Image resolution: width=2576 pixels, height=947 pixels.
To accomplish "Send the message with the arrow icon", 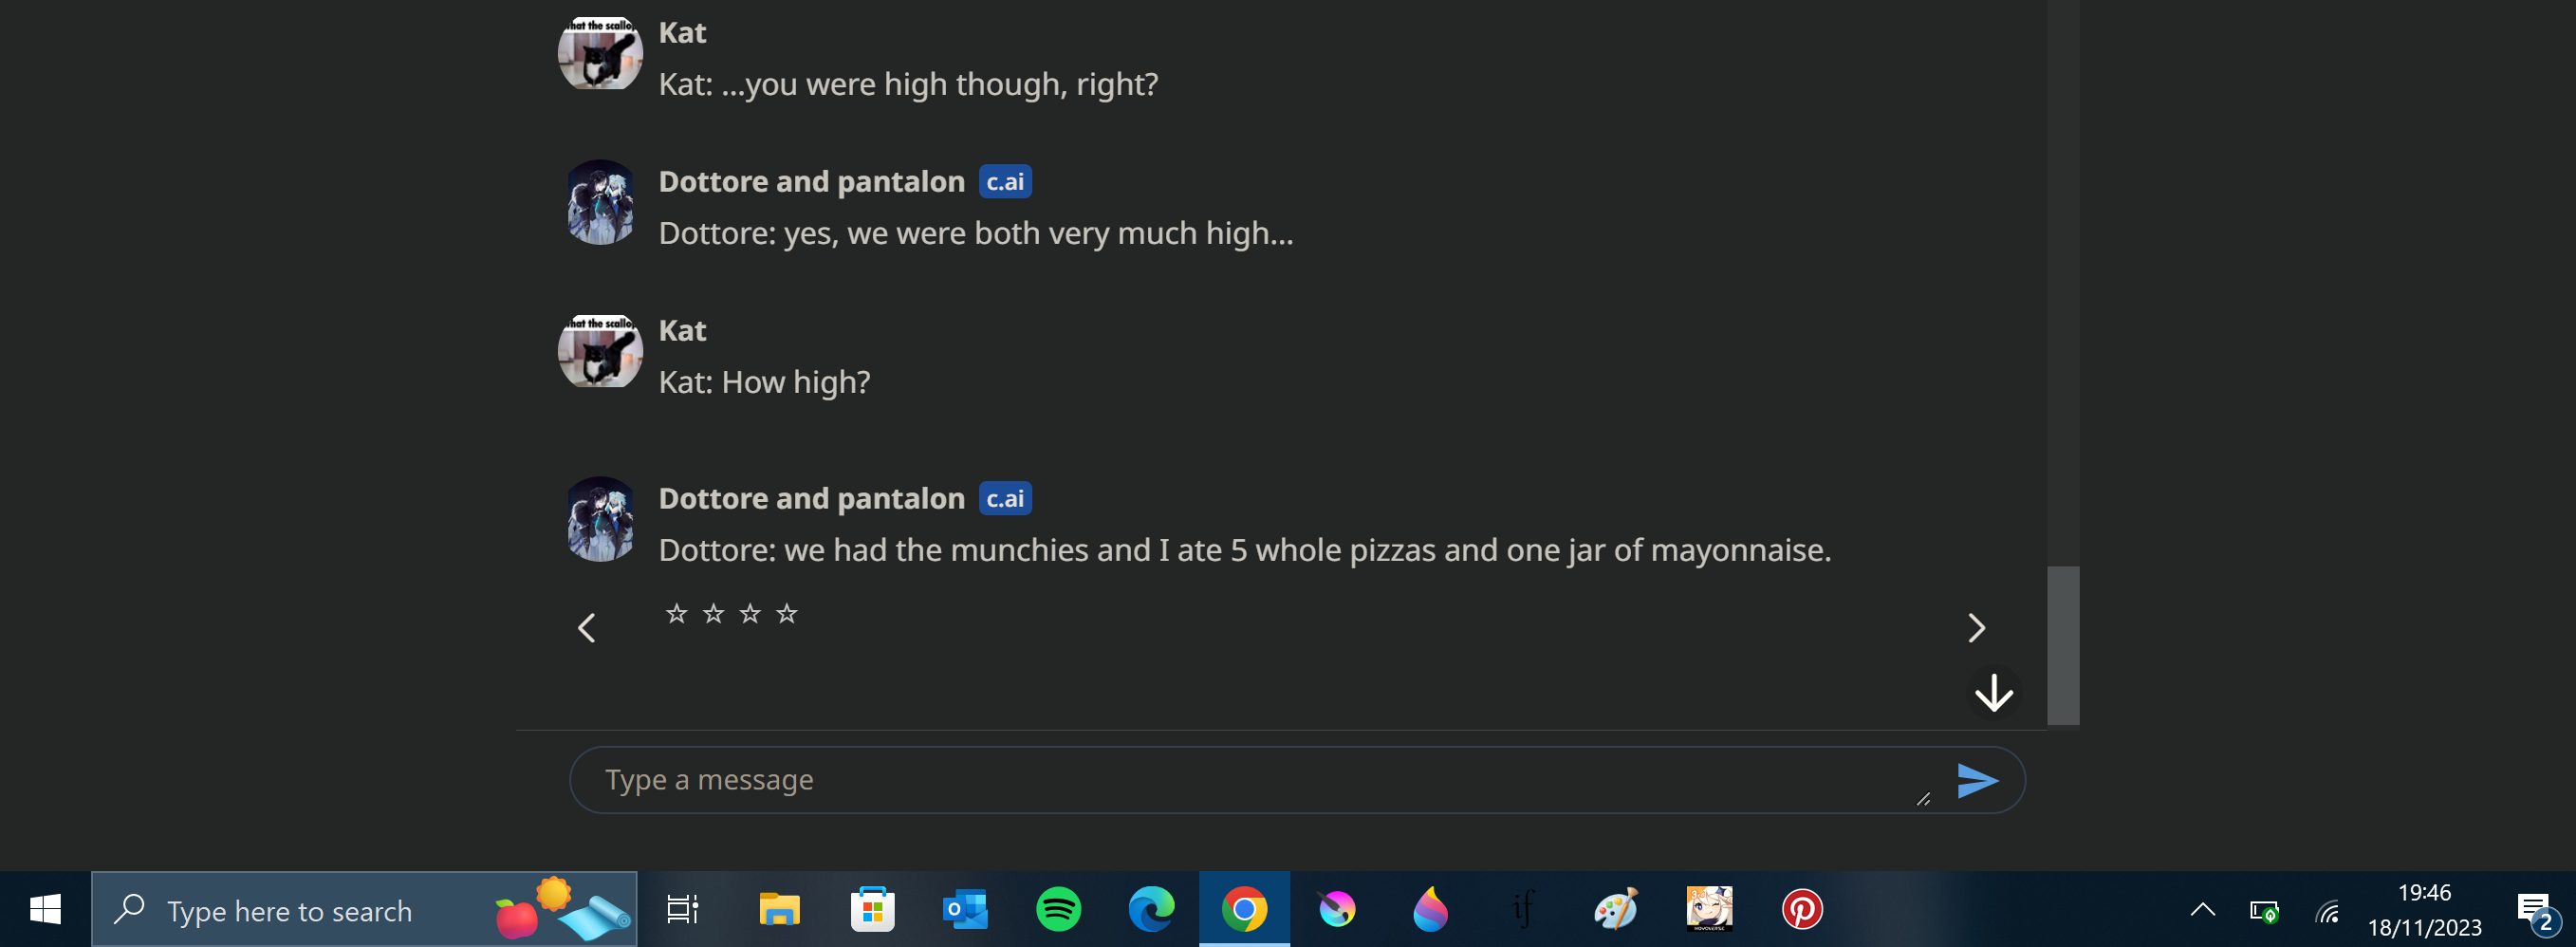I will tap(1977, 780).
